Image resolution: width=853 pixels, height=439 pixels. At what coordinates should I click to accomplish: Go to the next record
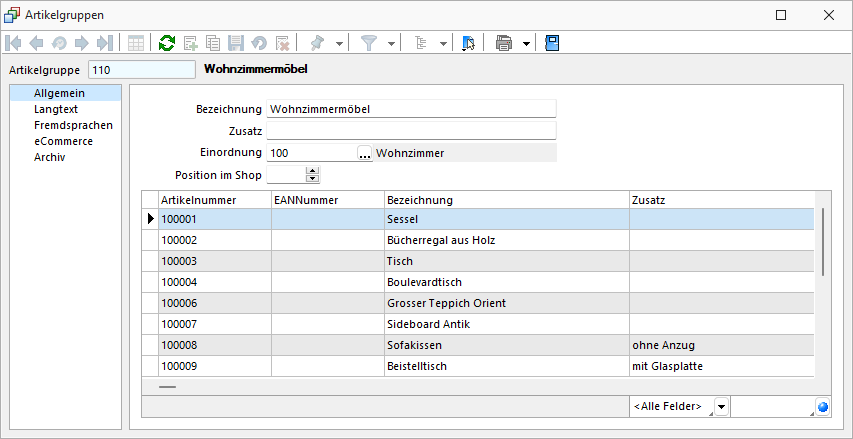point(82,43)
